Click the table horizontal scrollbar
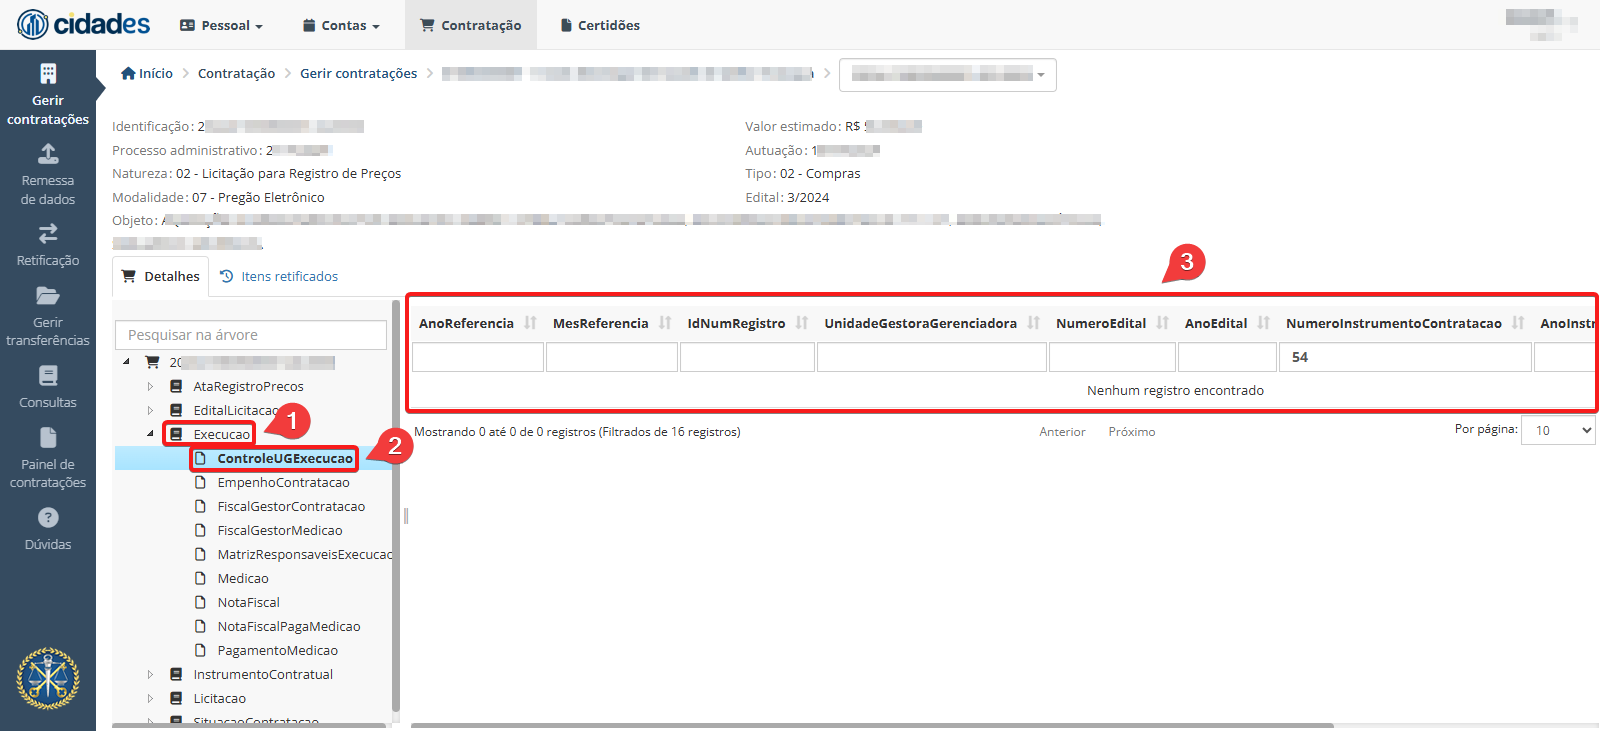 coord(872,725)
